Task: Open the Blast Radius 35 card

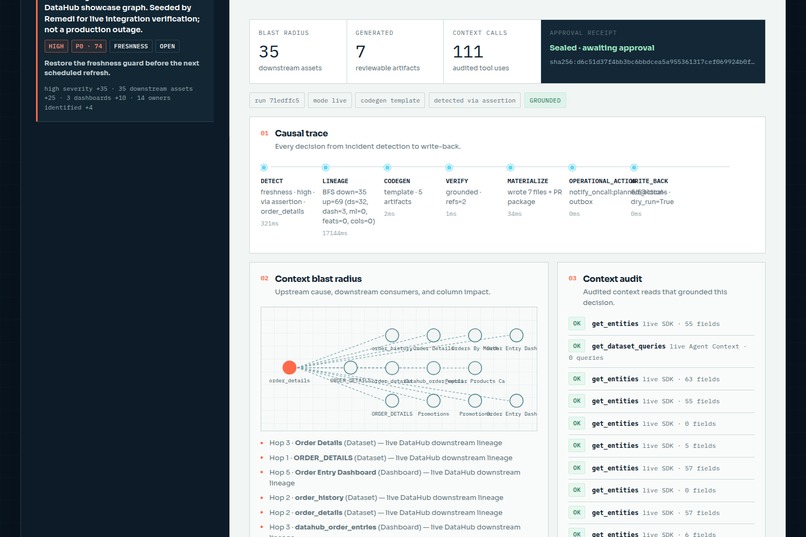Action: (298, 51)
